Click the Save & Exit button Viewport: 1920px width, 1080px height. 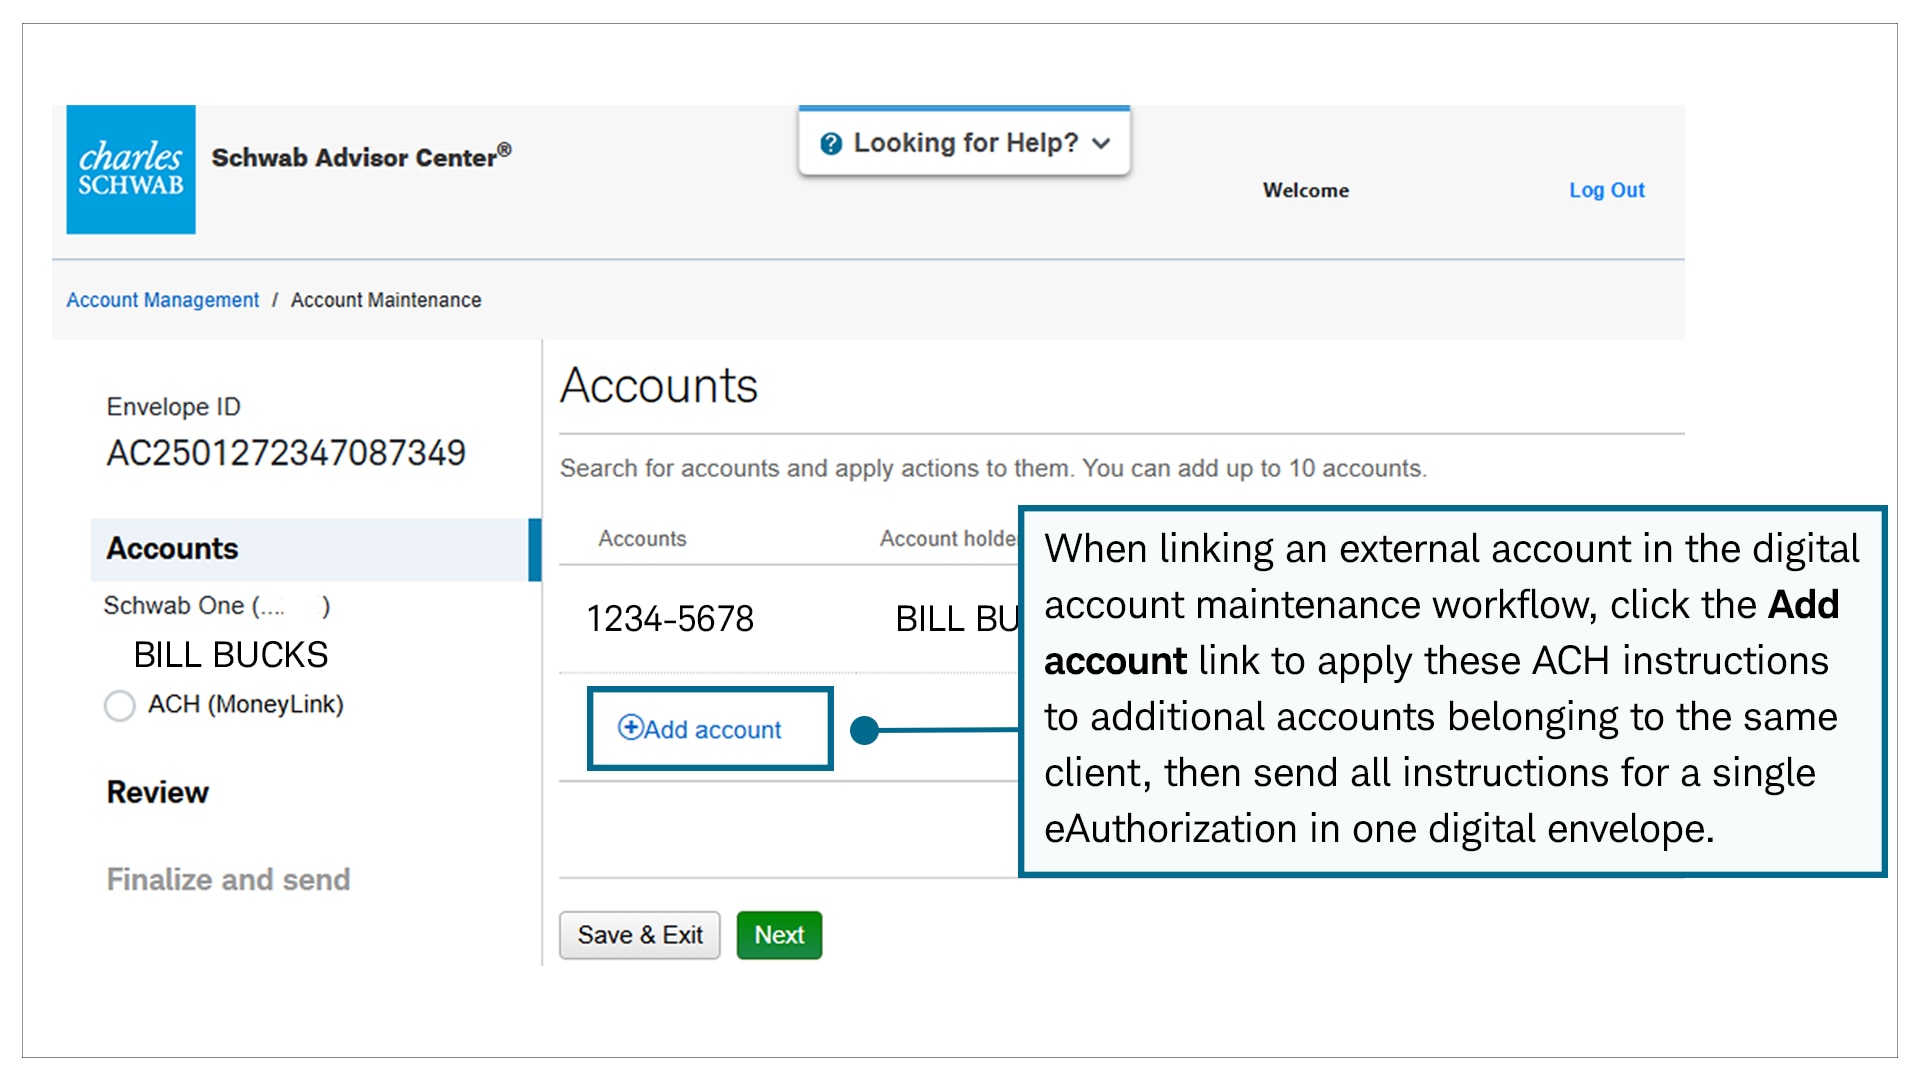(640, 935)
